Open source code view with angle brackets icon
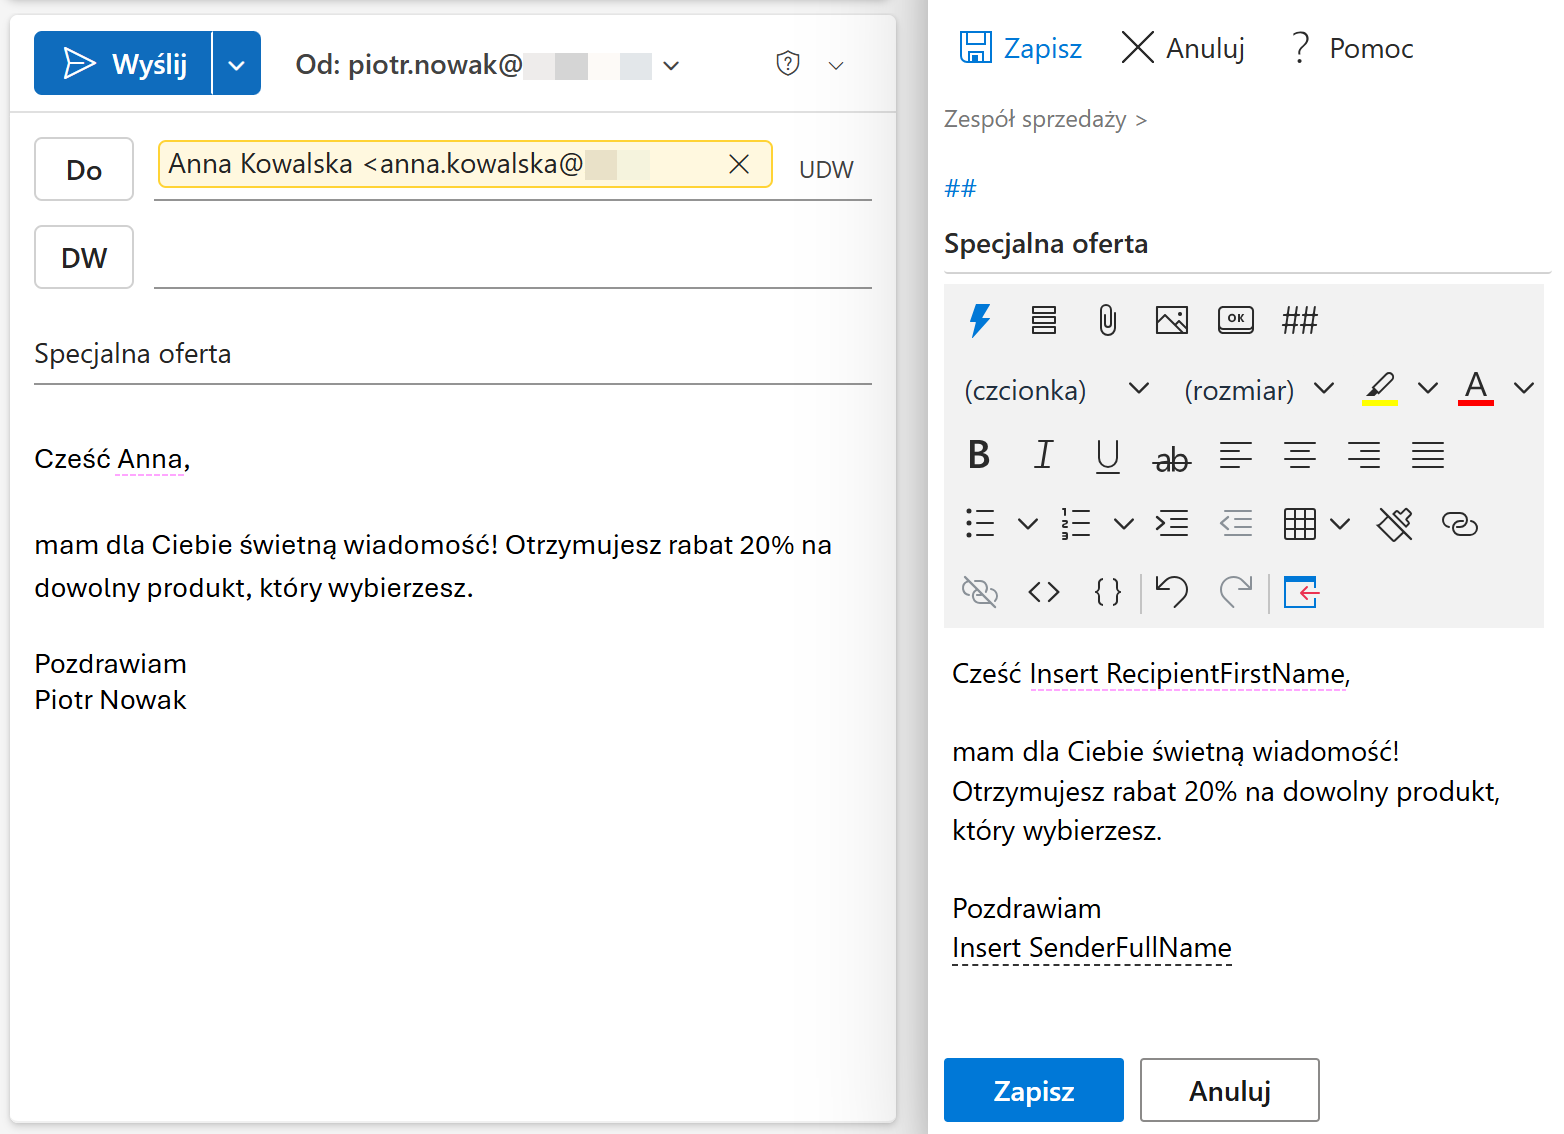The height and width of the screenshot is (1134, 1564). coord(1043,592)
